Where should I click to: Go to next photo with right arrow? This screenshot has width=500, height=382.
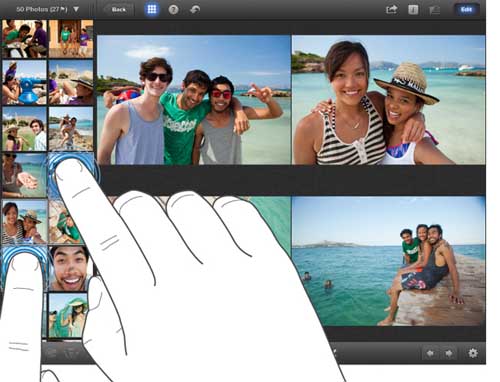pos(448,353)
